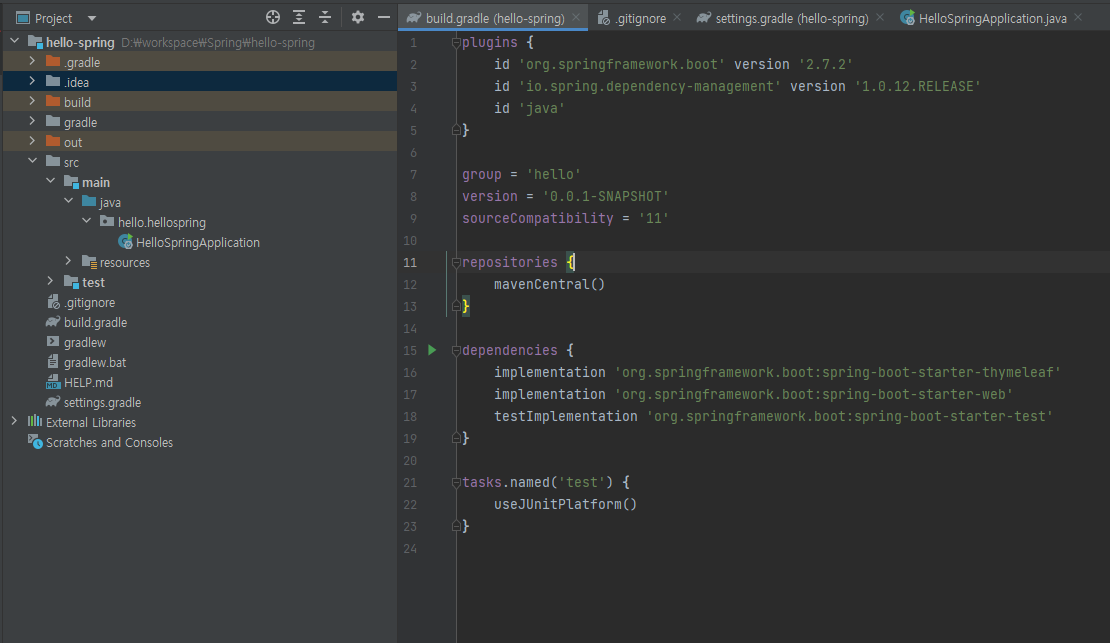Viewport: 1110px width, 643px height.
Task: Expand External Libraries node
Action: 14,421
